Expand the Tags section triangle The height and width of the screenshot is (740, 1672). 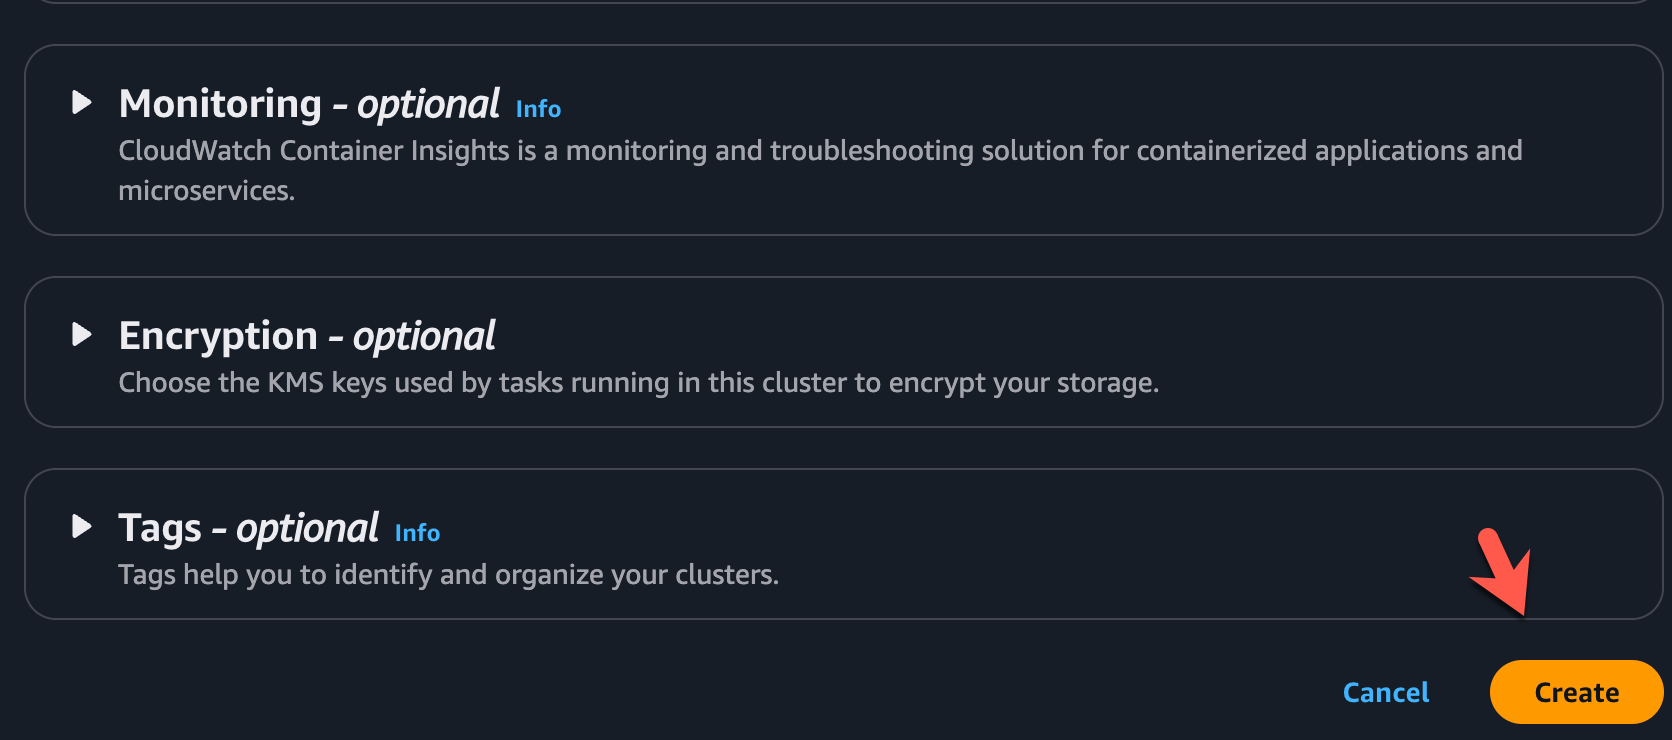click(82, 526)
